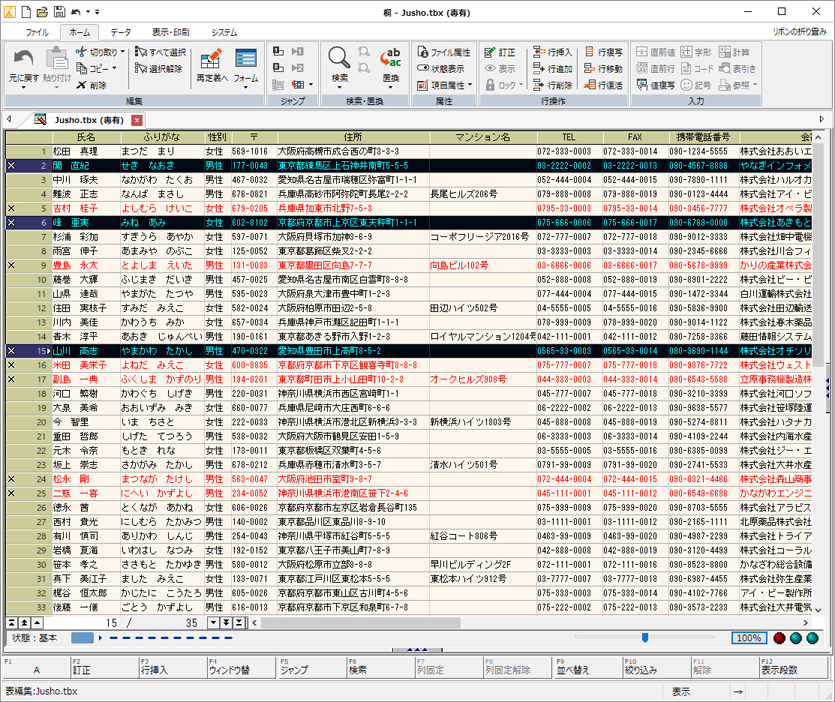Set jump mark 2 icon in ジャンプ group
Screen dimensions: 835x702
[278, 68]
